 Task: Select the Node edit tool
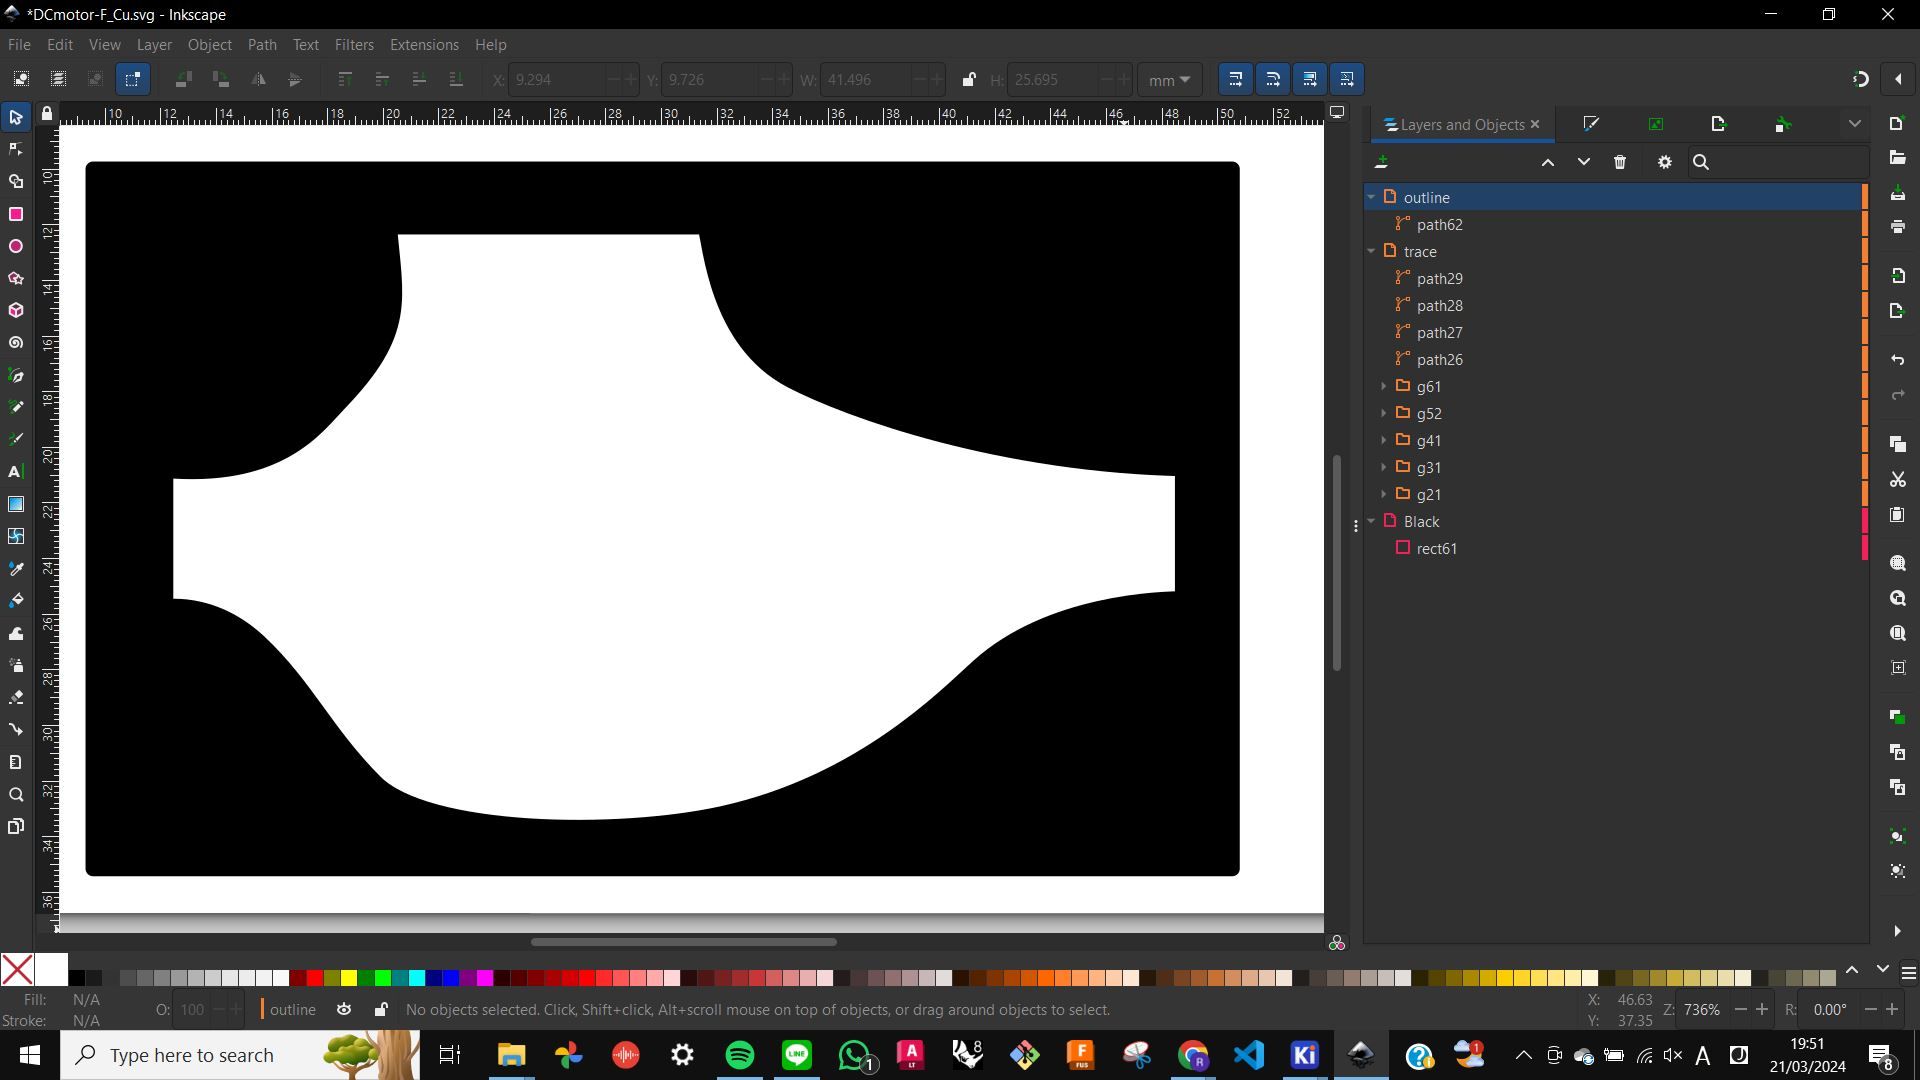(x=16, y=150)
